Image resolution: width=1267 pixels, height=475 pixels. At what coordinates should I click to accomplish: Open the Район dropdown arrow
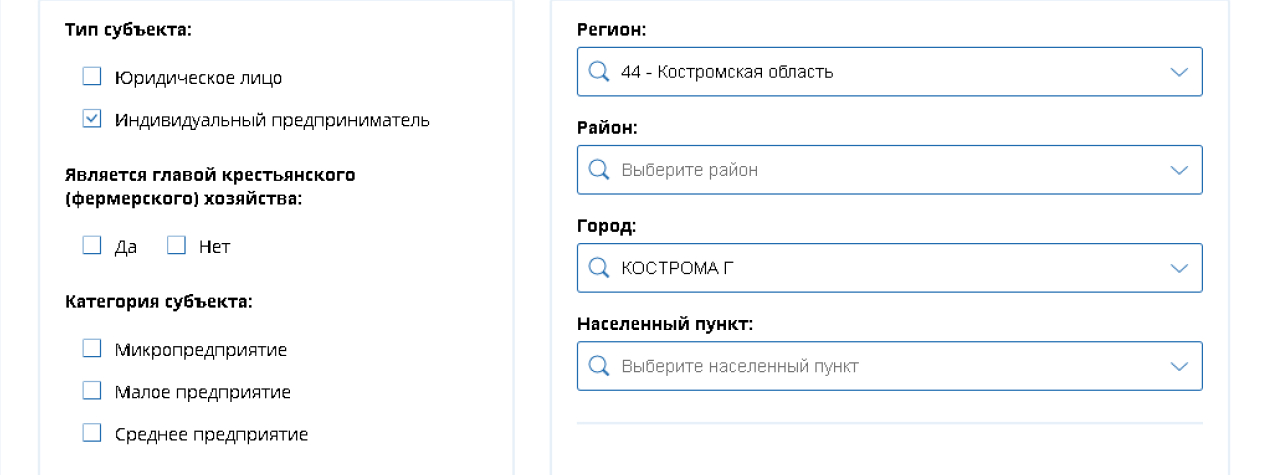(1179, 170)
